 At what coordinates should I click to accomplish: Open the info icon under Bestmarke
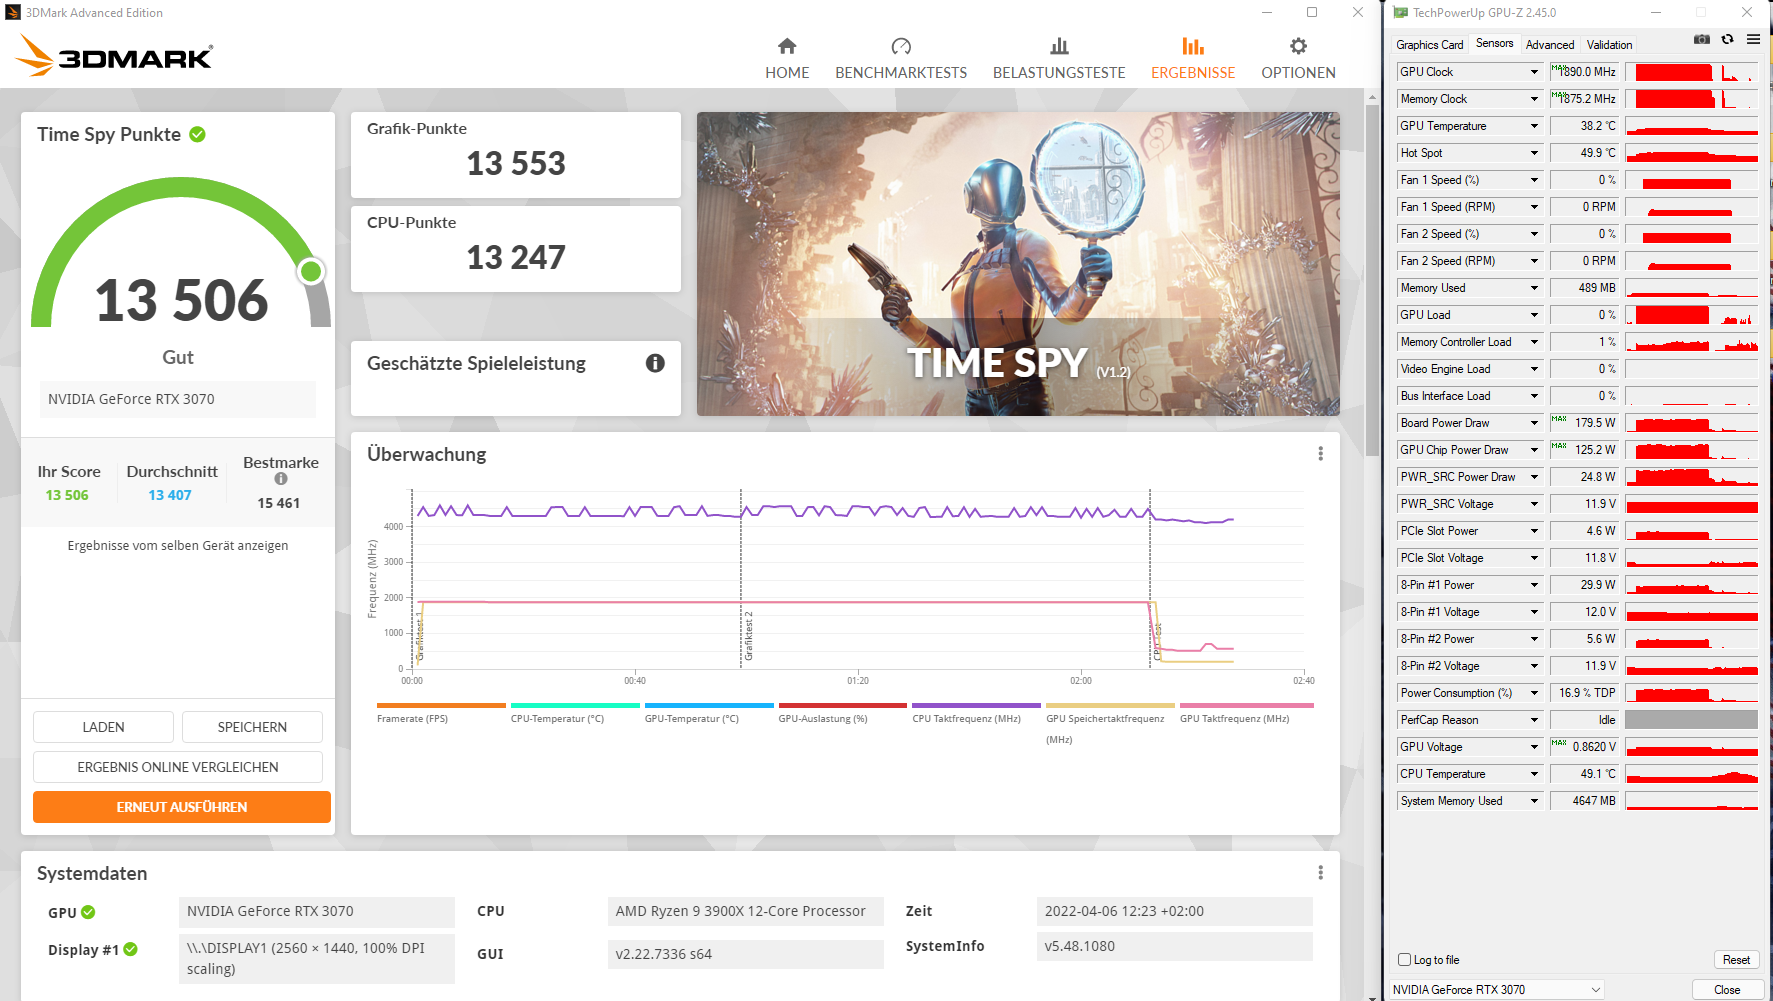(281, 479)
